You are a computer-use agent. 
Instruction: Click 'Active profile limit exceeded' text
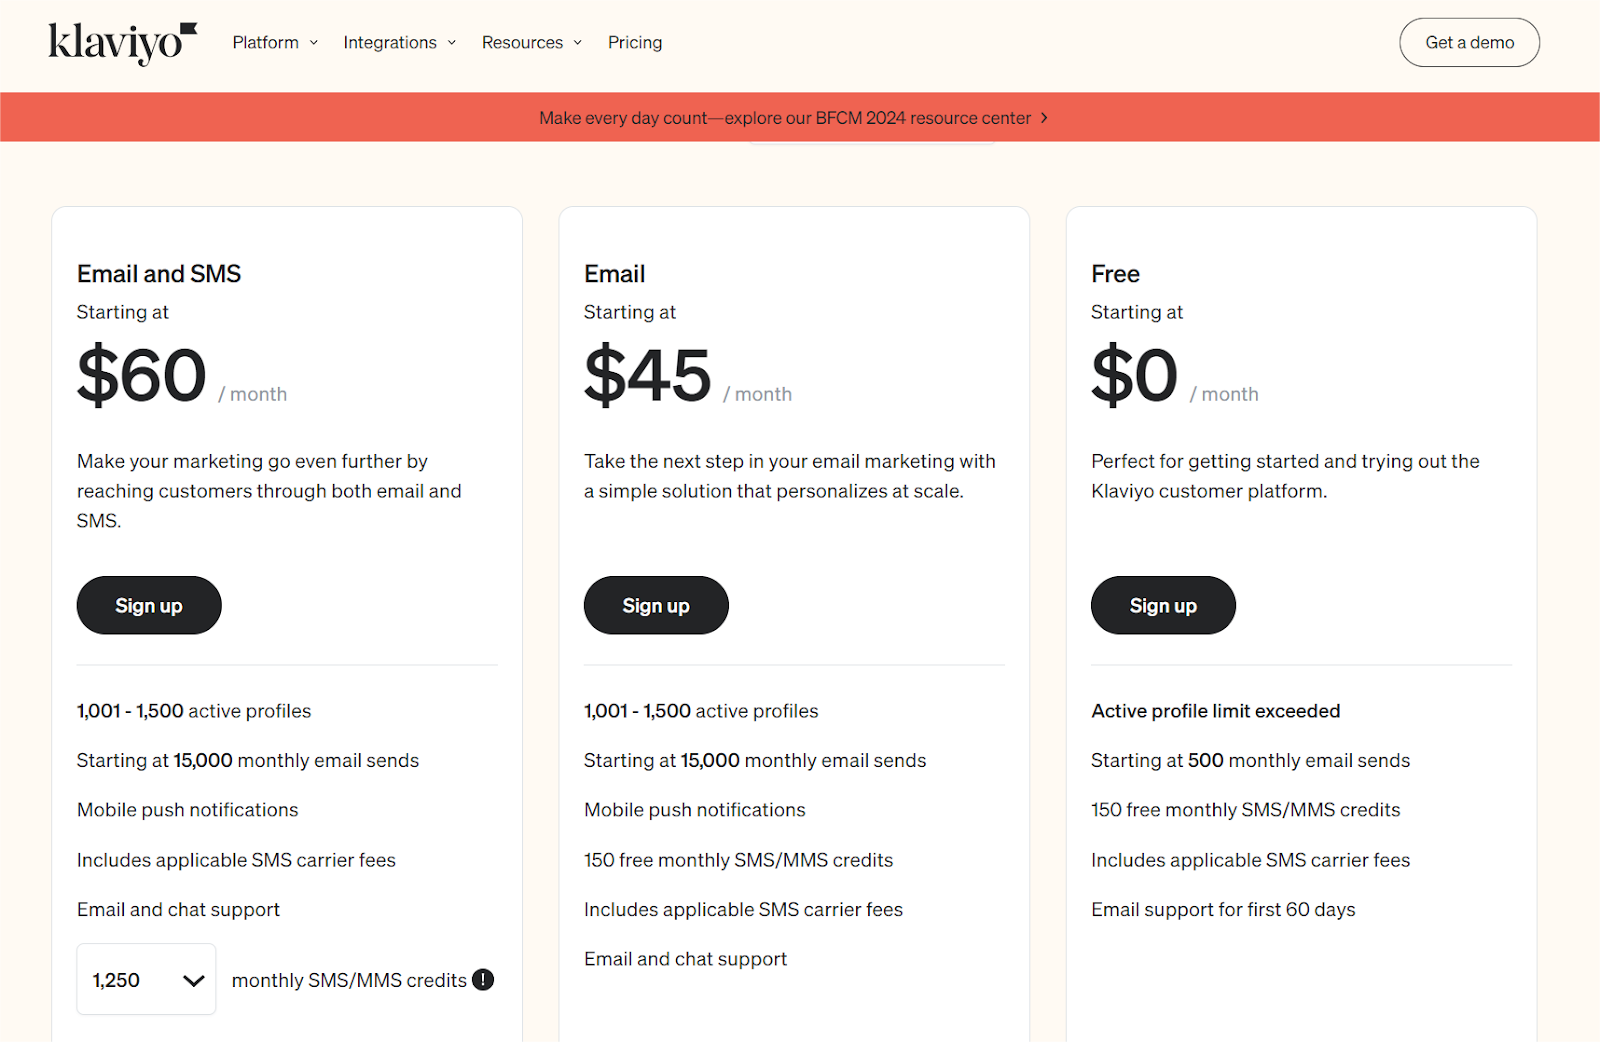click(1216, 711)
